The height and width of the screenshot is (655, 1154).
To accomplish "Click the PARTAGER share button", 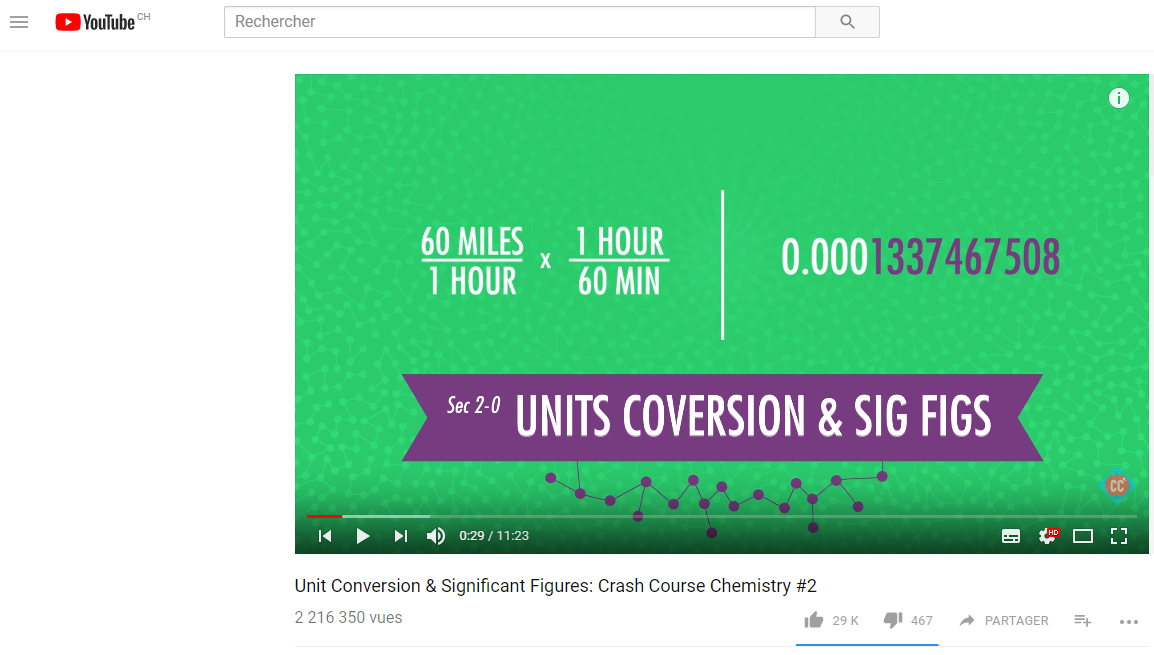I will (1004, 620).
